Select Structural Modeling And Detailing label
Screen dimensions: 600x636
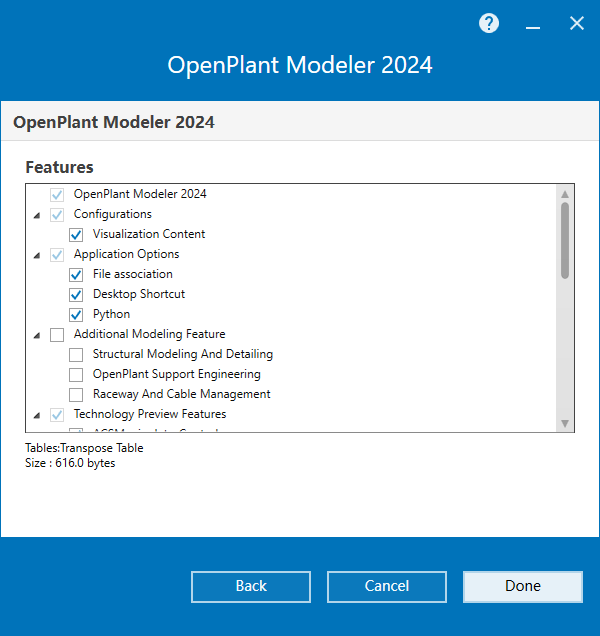[x=183, y=354]
